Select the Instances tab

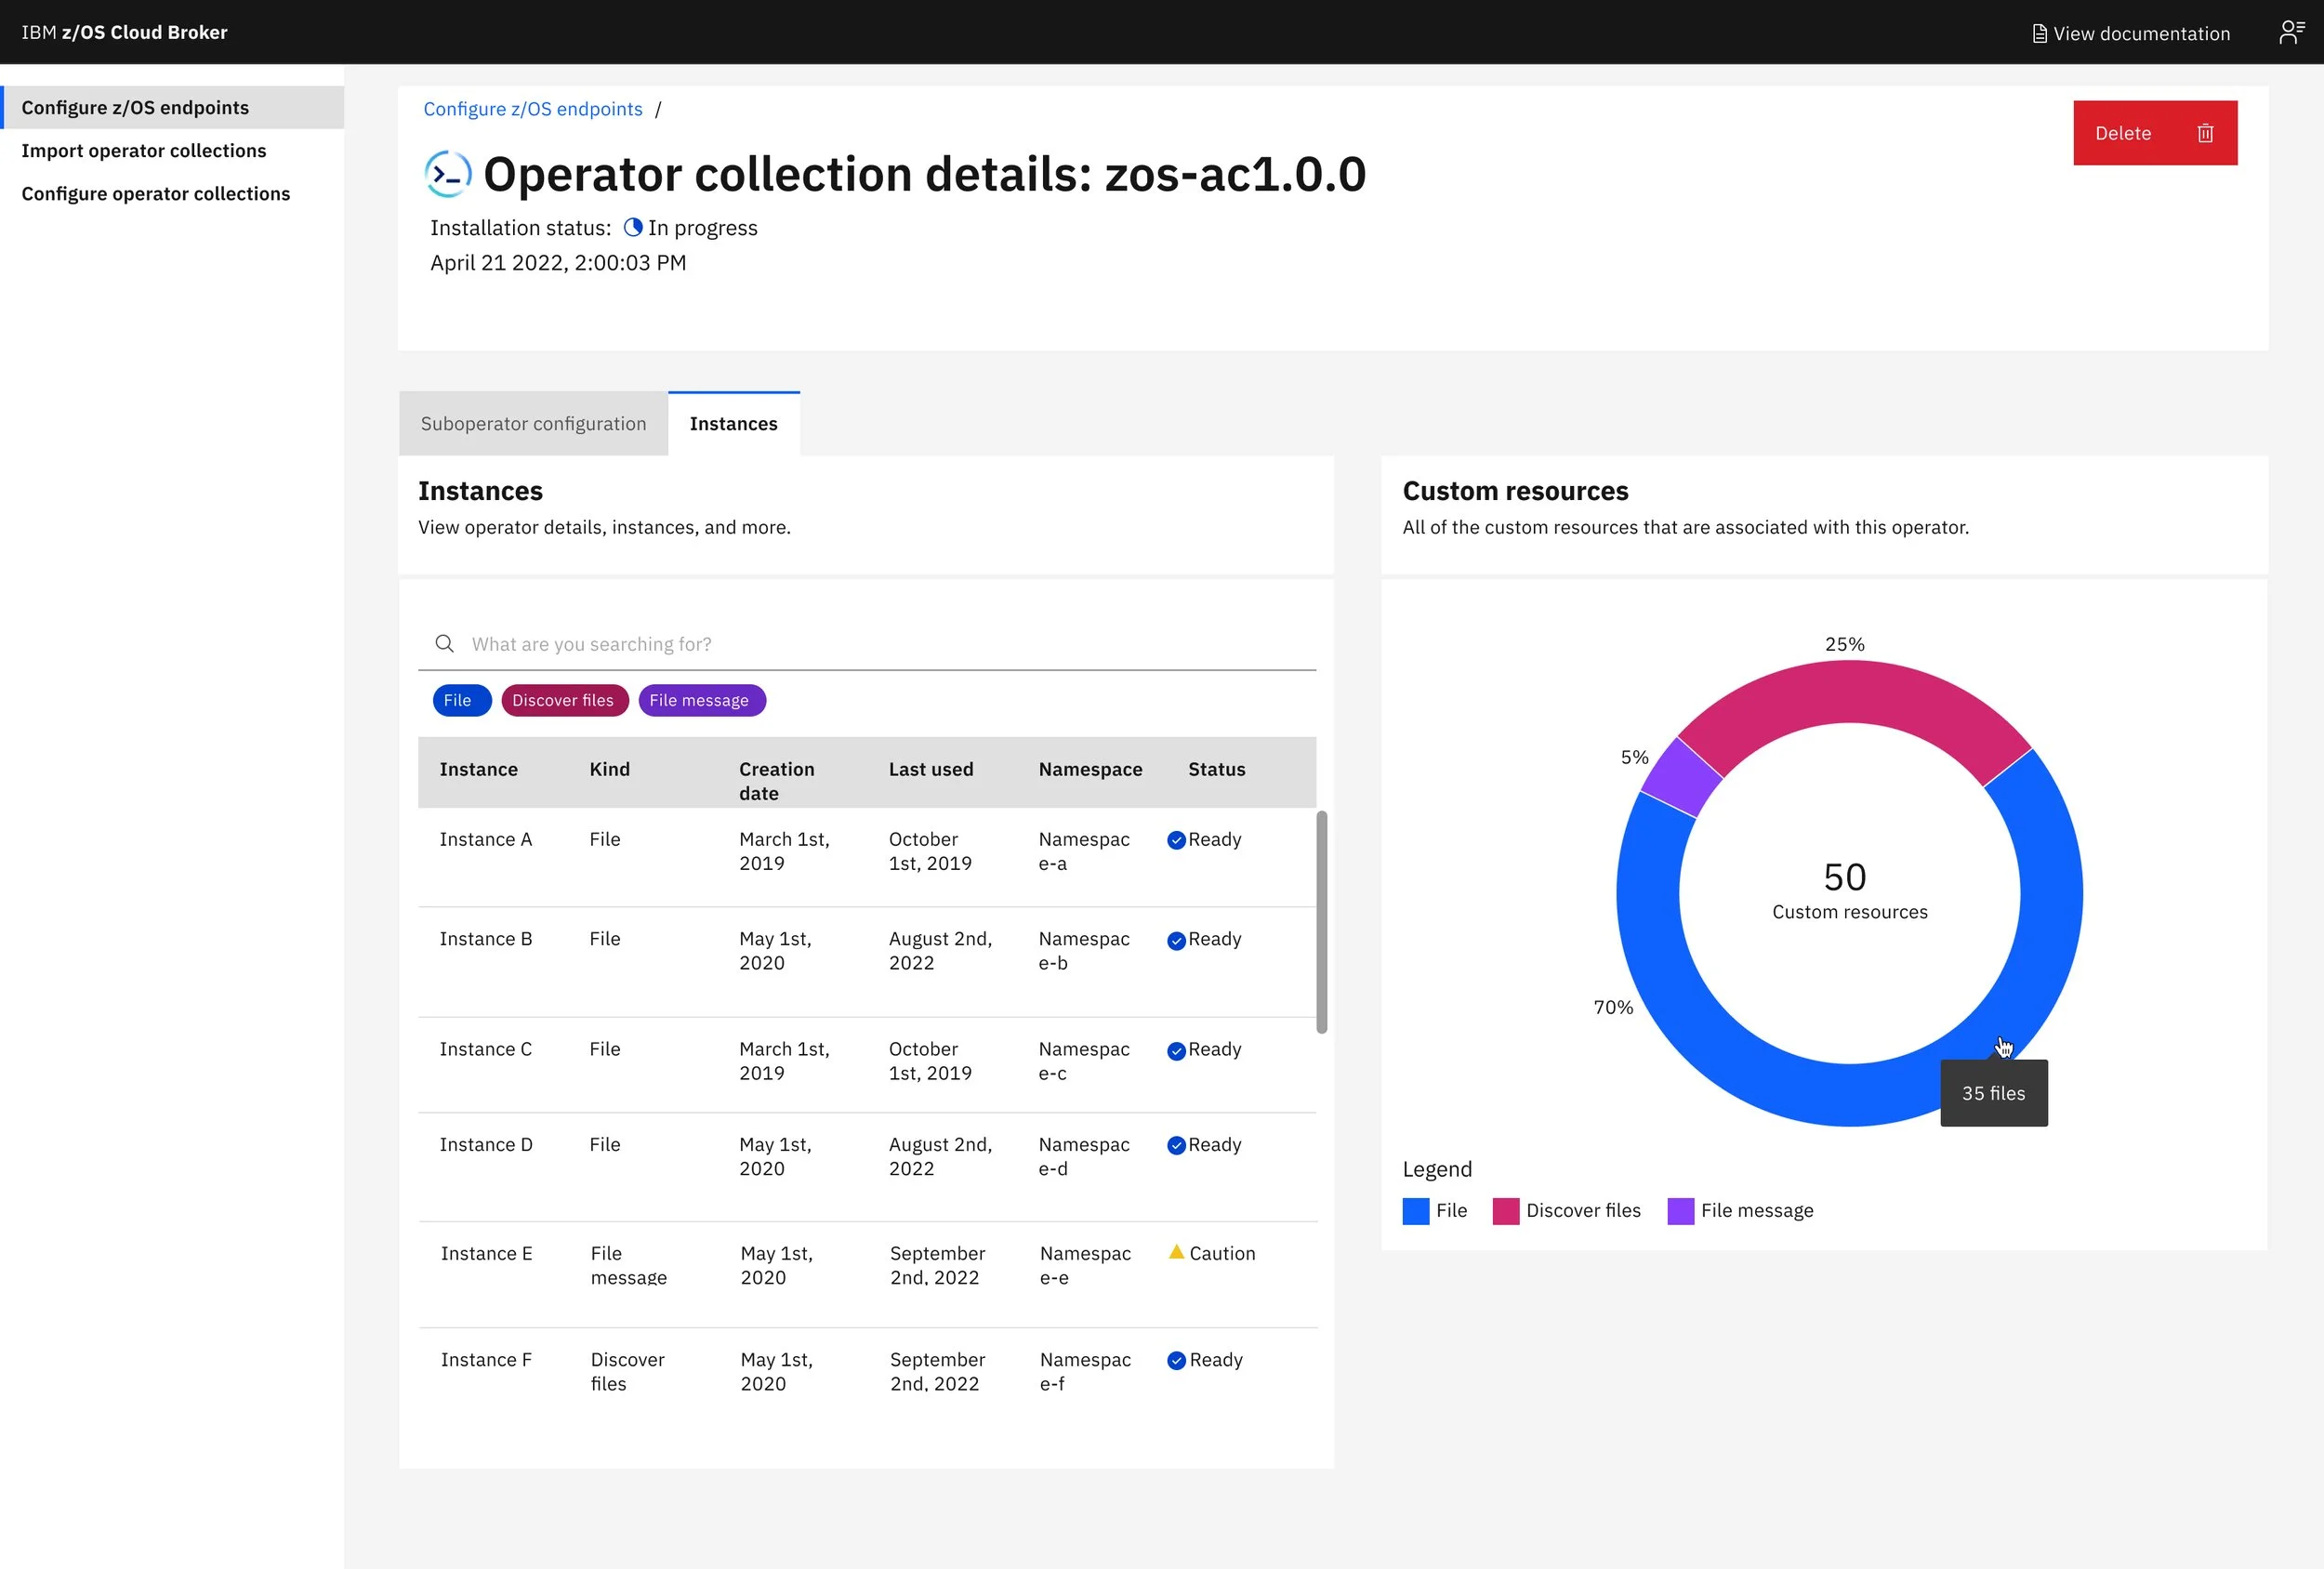733,424
